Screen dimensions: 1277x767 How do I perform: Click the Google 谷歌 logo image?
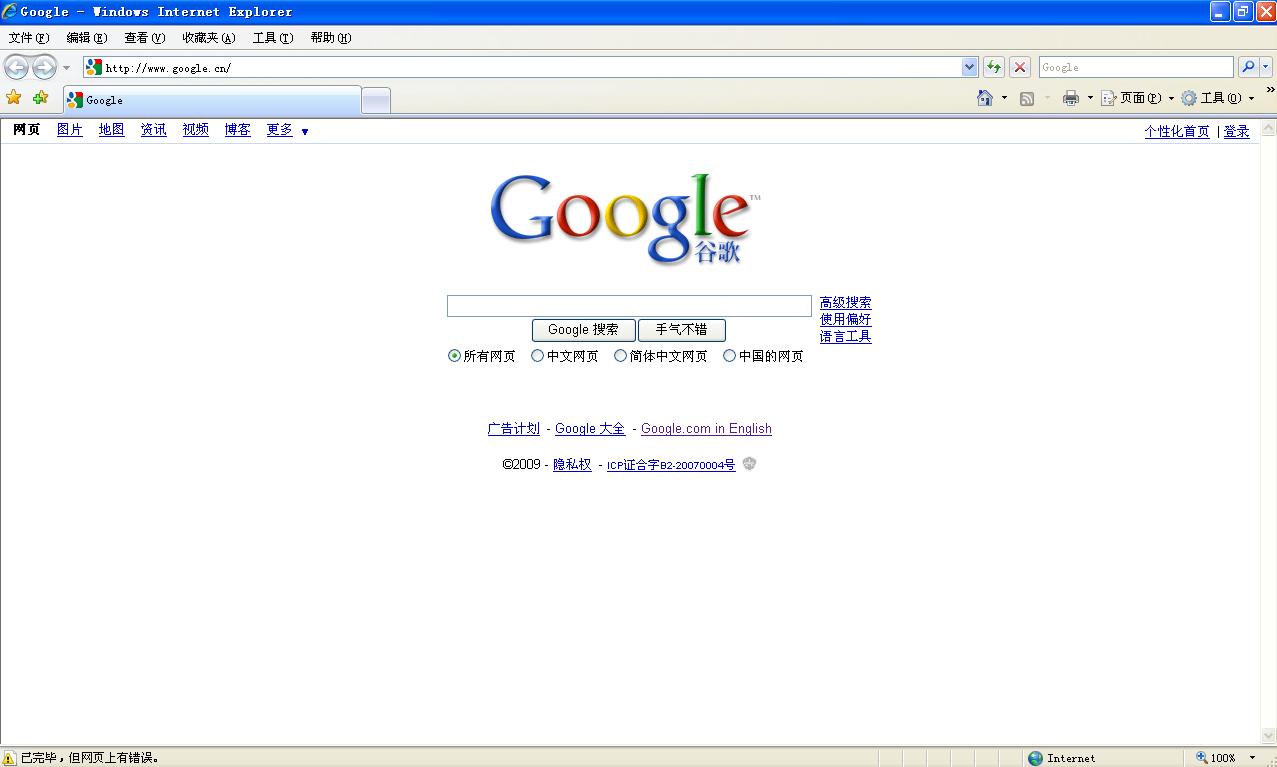626,219
